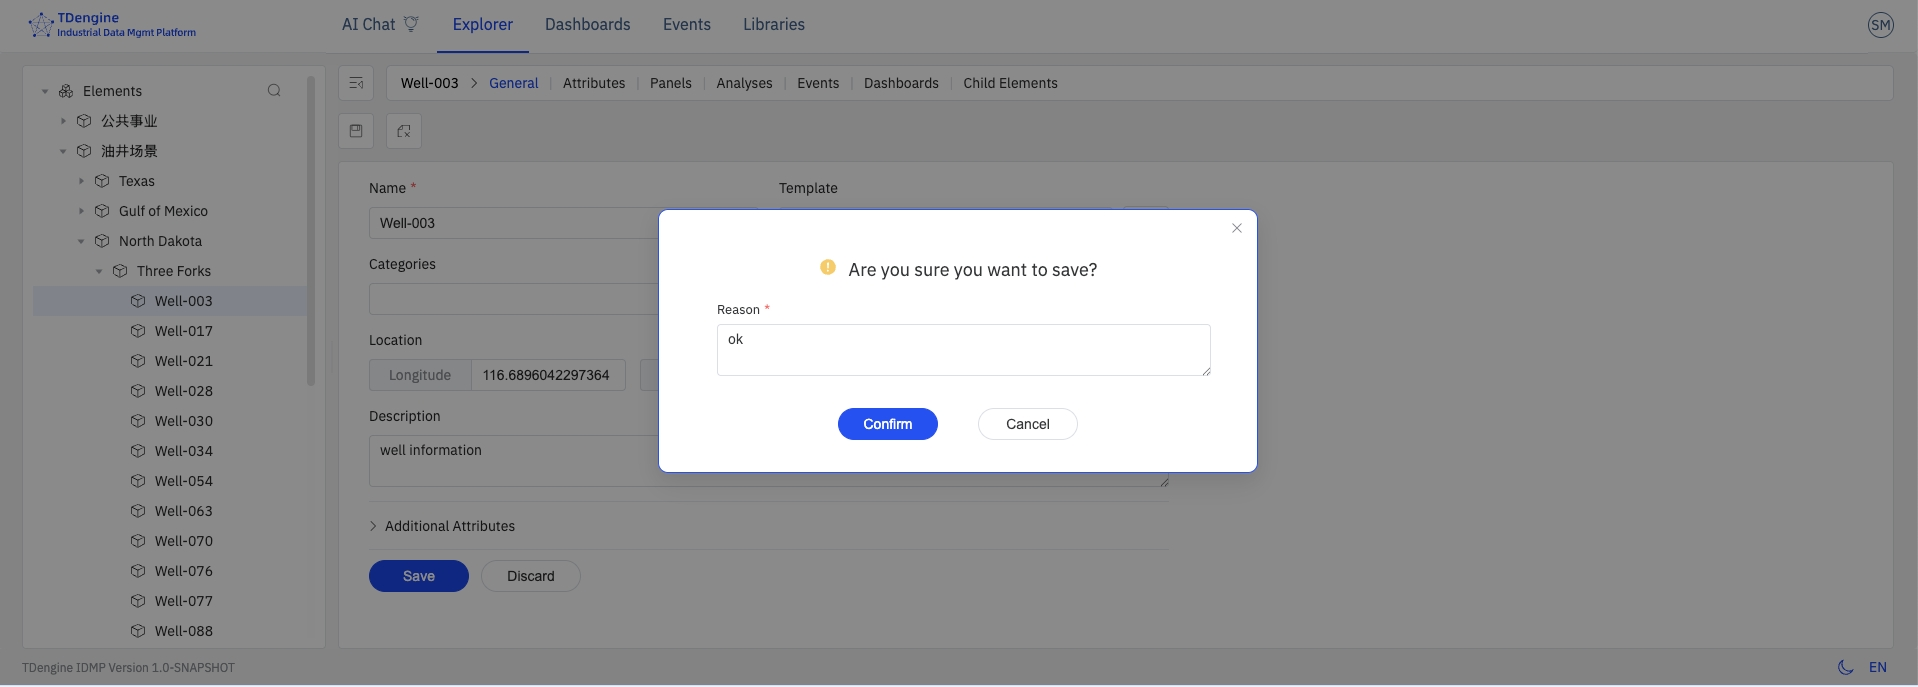Expand the Texas tree node
Screen dimensions: 1918x687
pyautogui.click(x=82, y=181)
